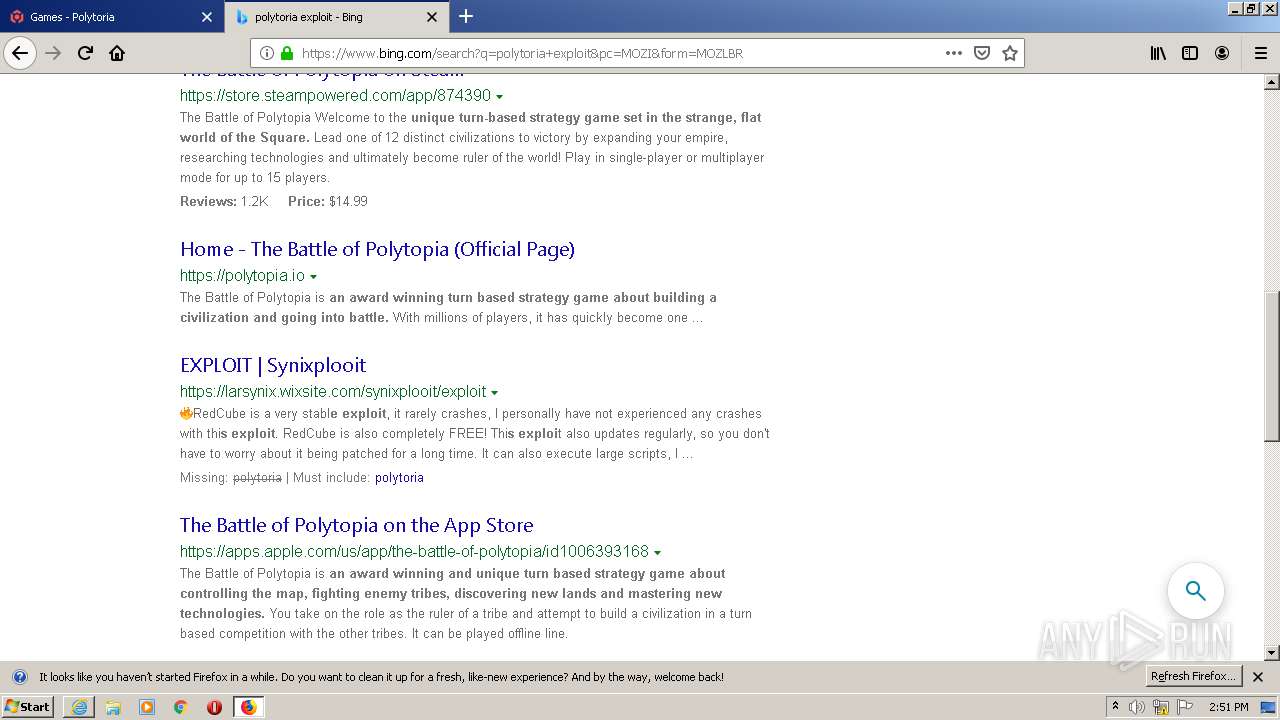This screenshot has width=1280, height=720.
Task: Show site information icon in address bar
Action: (x=267, y=53)
